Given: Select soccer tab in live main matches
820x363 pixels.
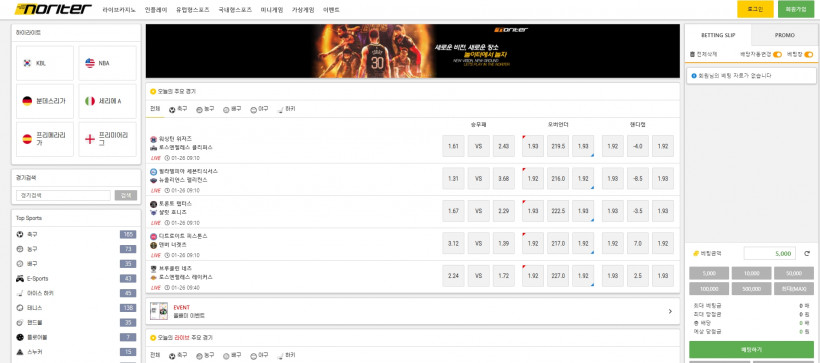Looking at the screenshot, I should click(178, 356).
